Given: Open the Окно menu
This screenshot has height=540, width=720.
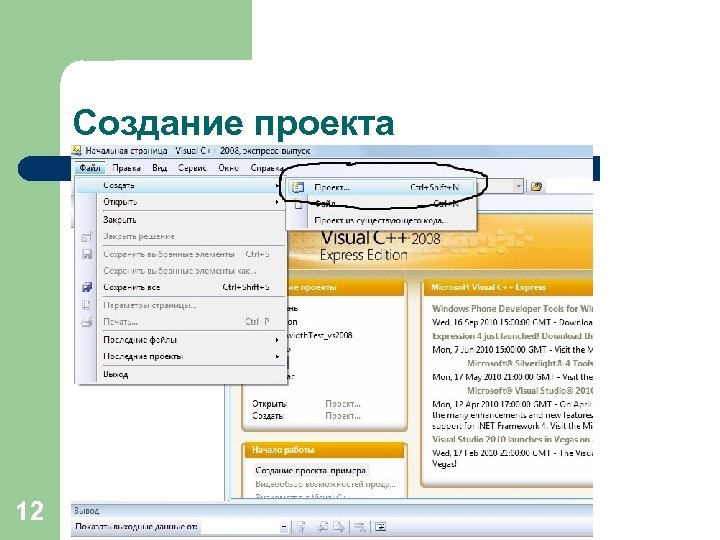Looking at the screenshot, I should tap(228, 168).
